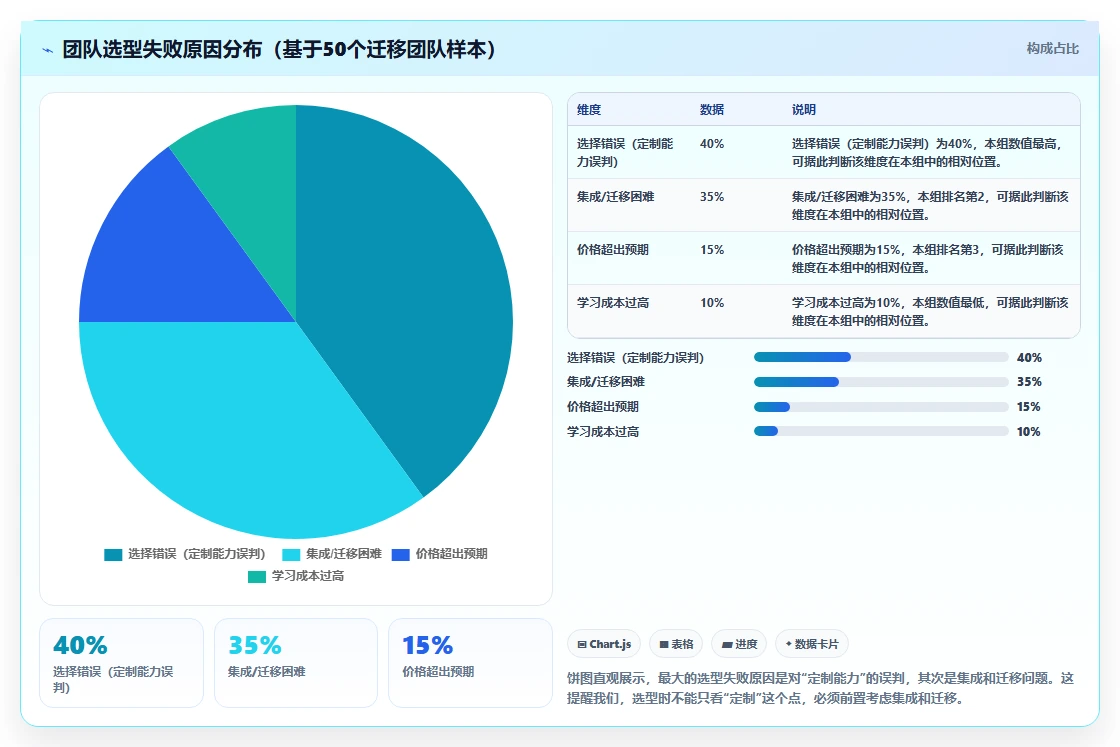Click the 数据卡片 tag chip
Screen dimensions: 1120x747
811,644
